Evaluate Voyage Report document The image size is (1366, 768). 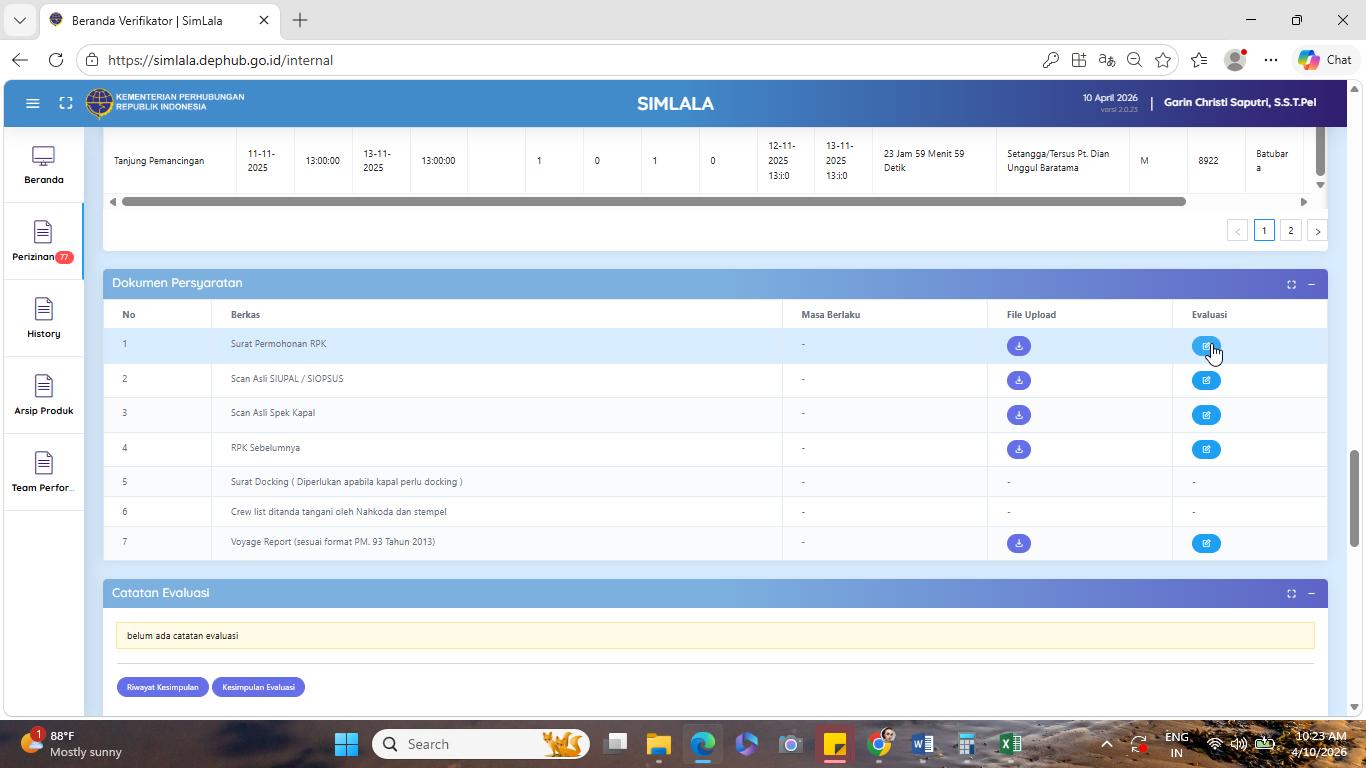tap(1206, 543)
